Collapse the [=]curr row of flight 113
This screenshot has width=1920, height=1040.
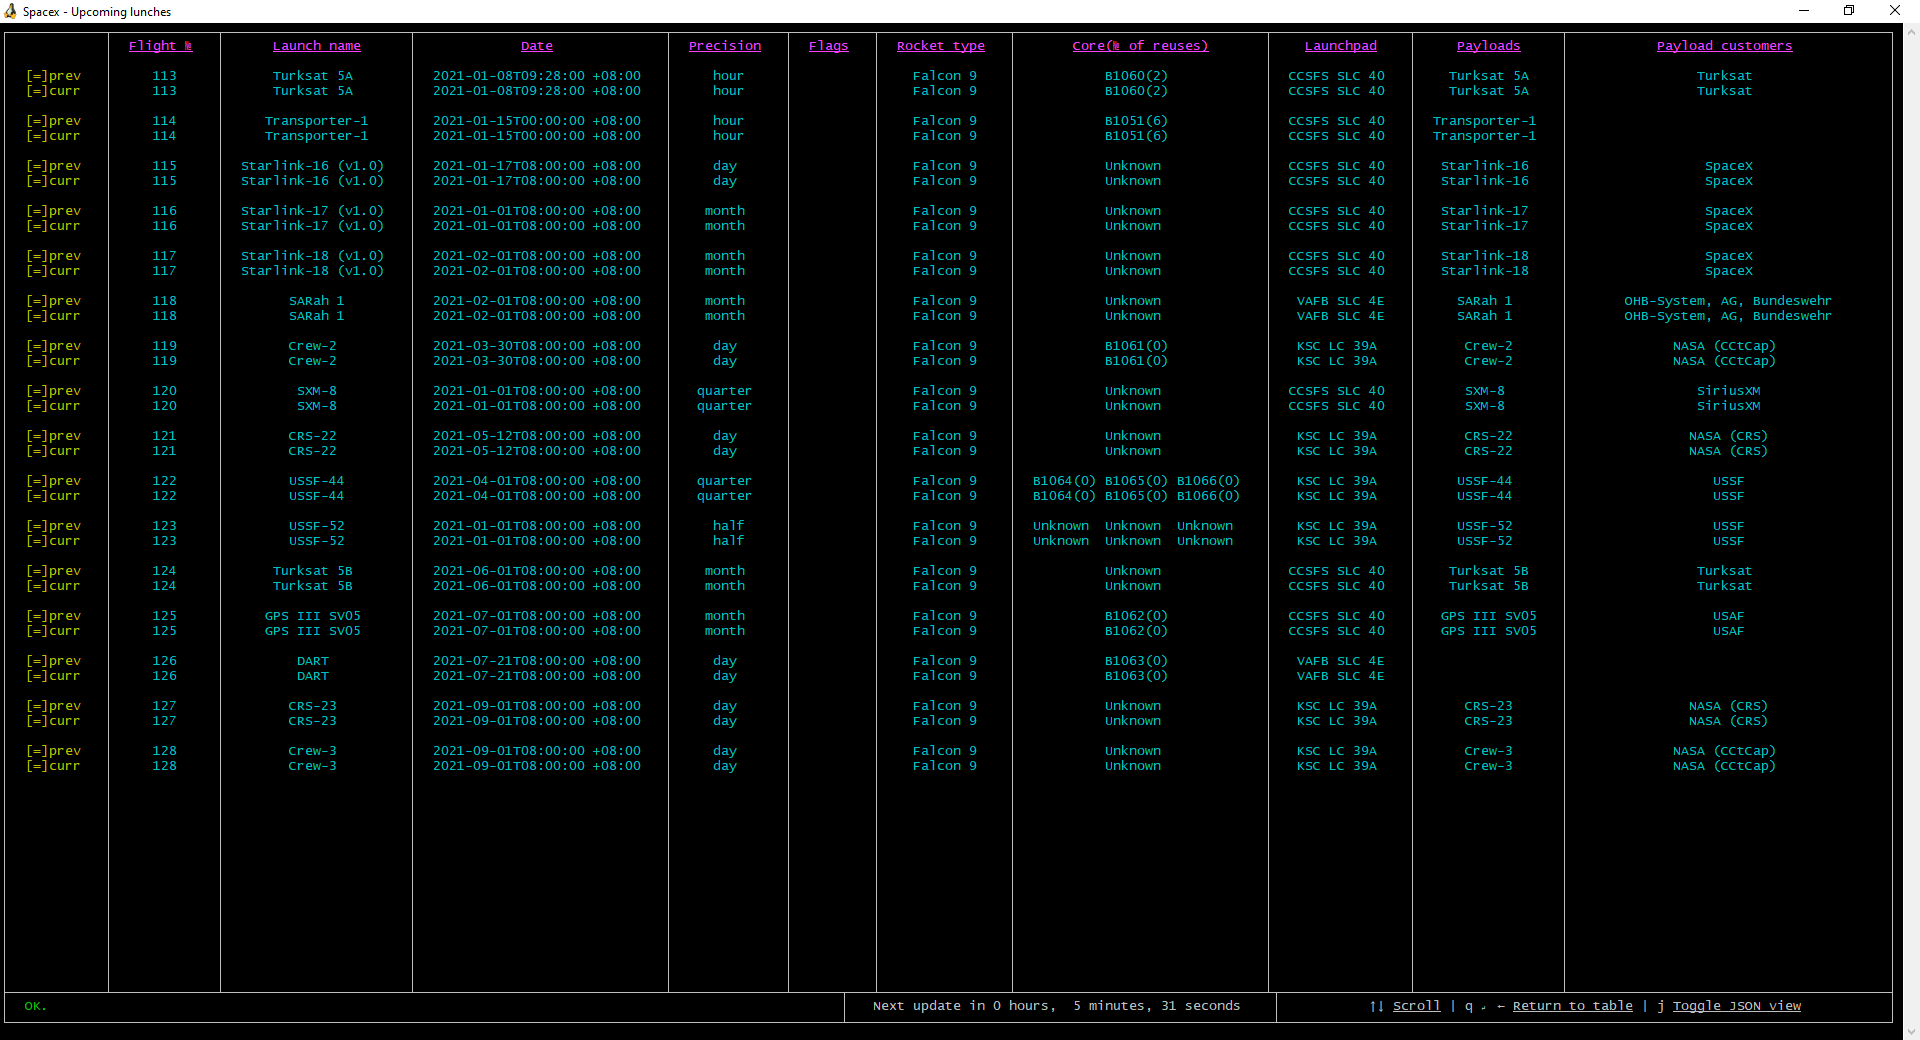[53, 91]
